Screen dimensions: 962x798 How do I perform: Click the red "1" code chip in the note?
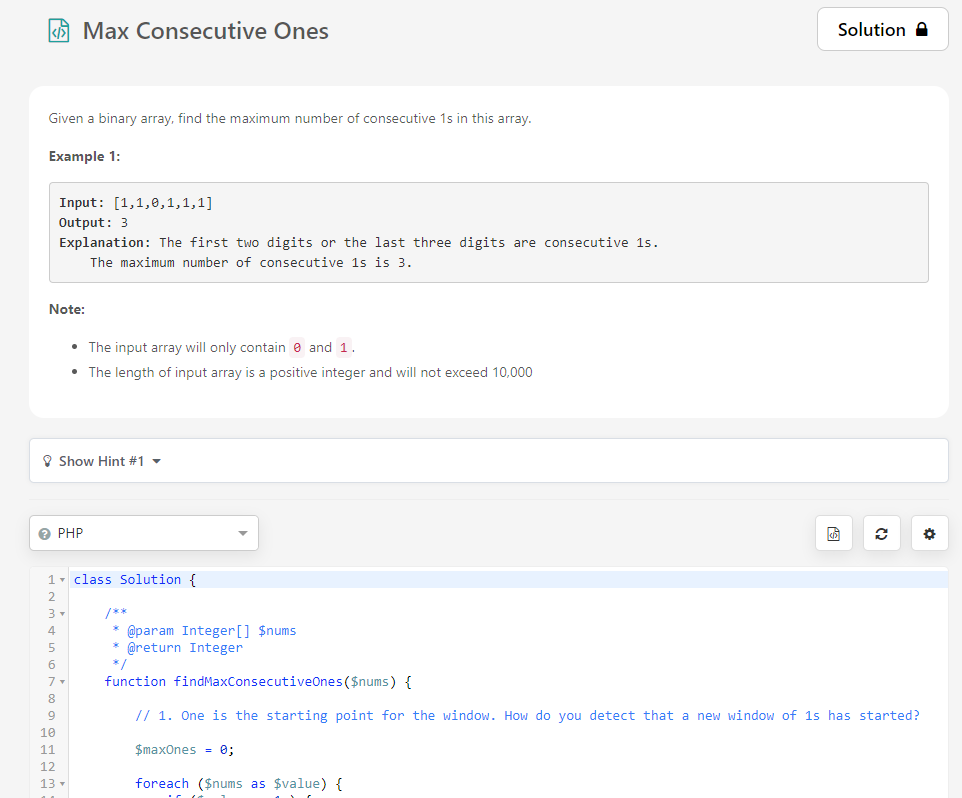click(x=344, y=348)
